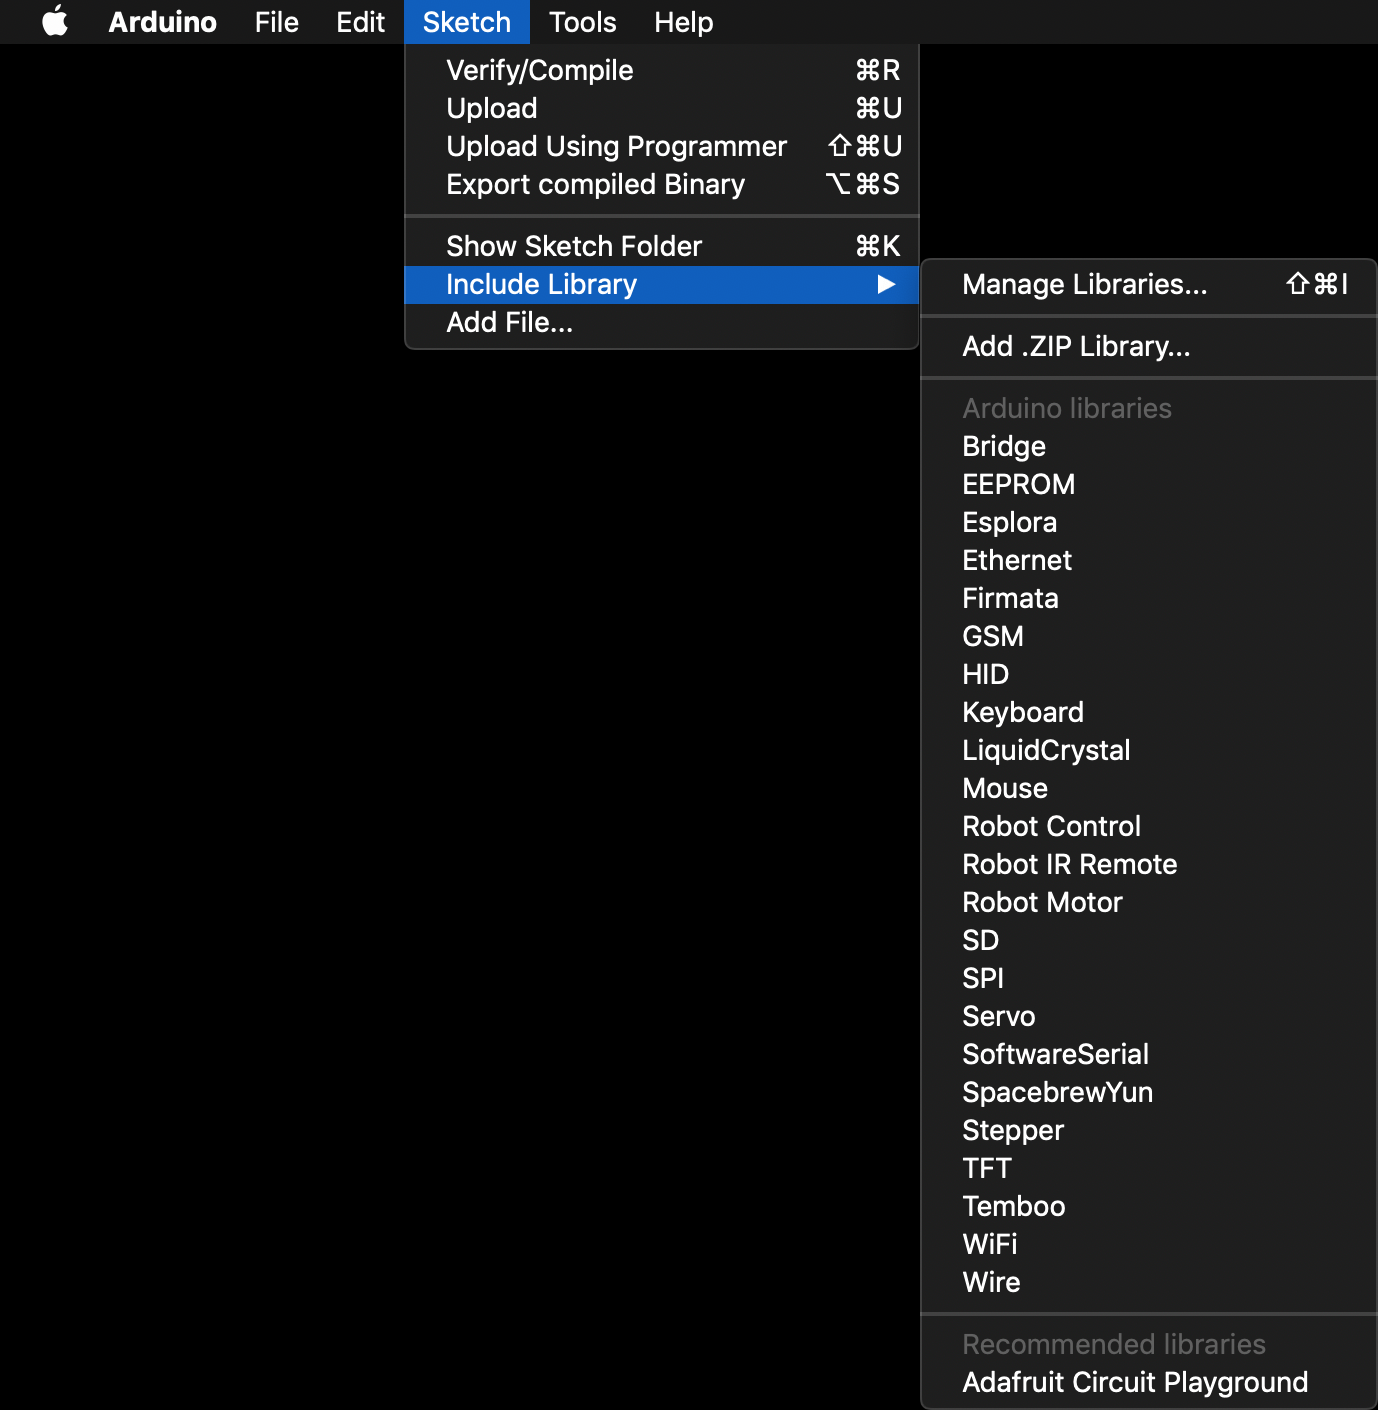
Task: Include the SoftwareSerial library
Action: pyautogui.click(x=1055, y=1055)
